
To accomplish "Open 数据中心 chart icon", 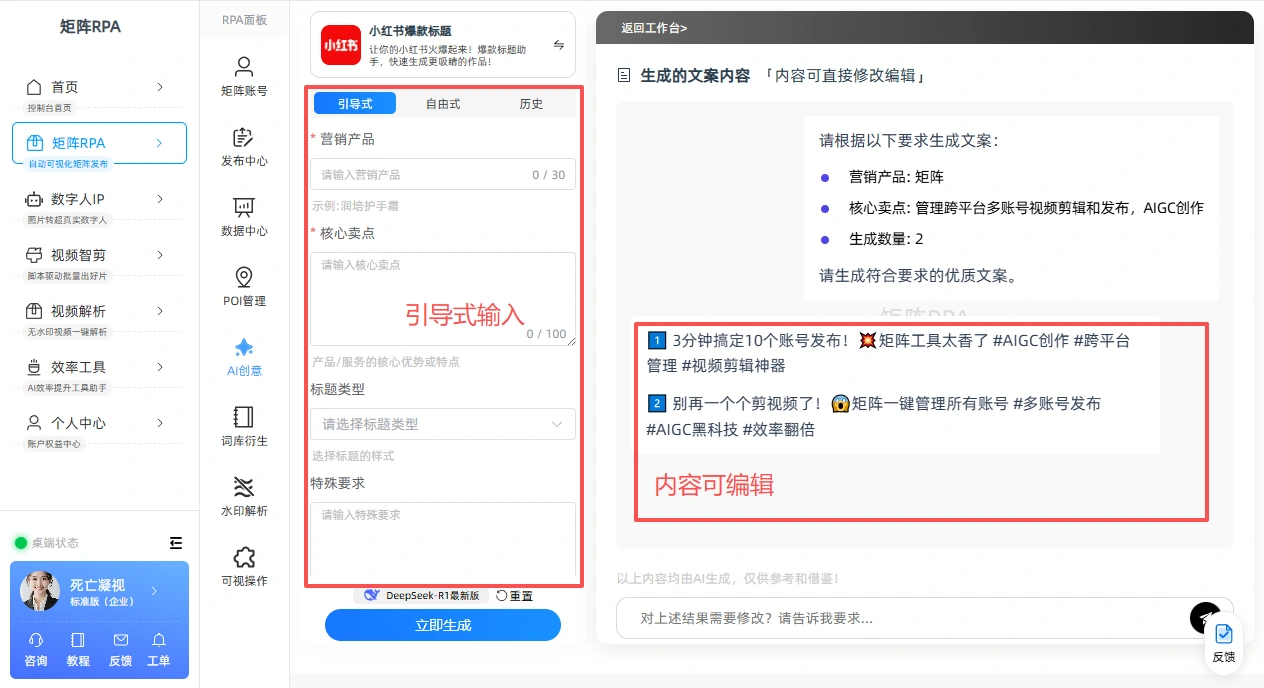I will [244, 207].
